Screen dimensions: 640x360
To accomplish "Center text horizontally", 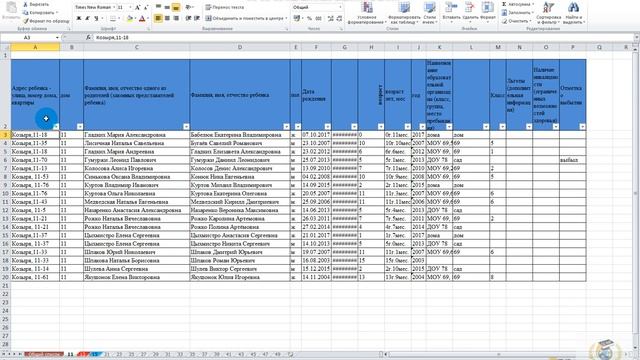I will pos(167,18).
